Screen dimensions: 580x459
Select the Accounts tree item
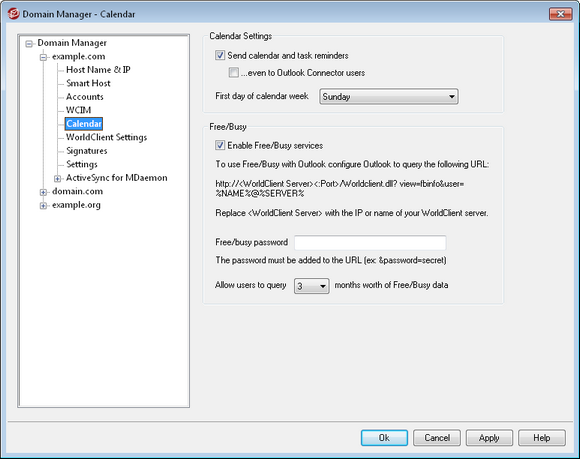[x=85, y=97]
